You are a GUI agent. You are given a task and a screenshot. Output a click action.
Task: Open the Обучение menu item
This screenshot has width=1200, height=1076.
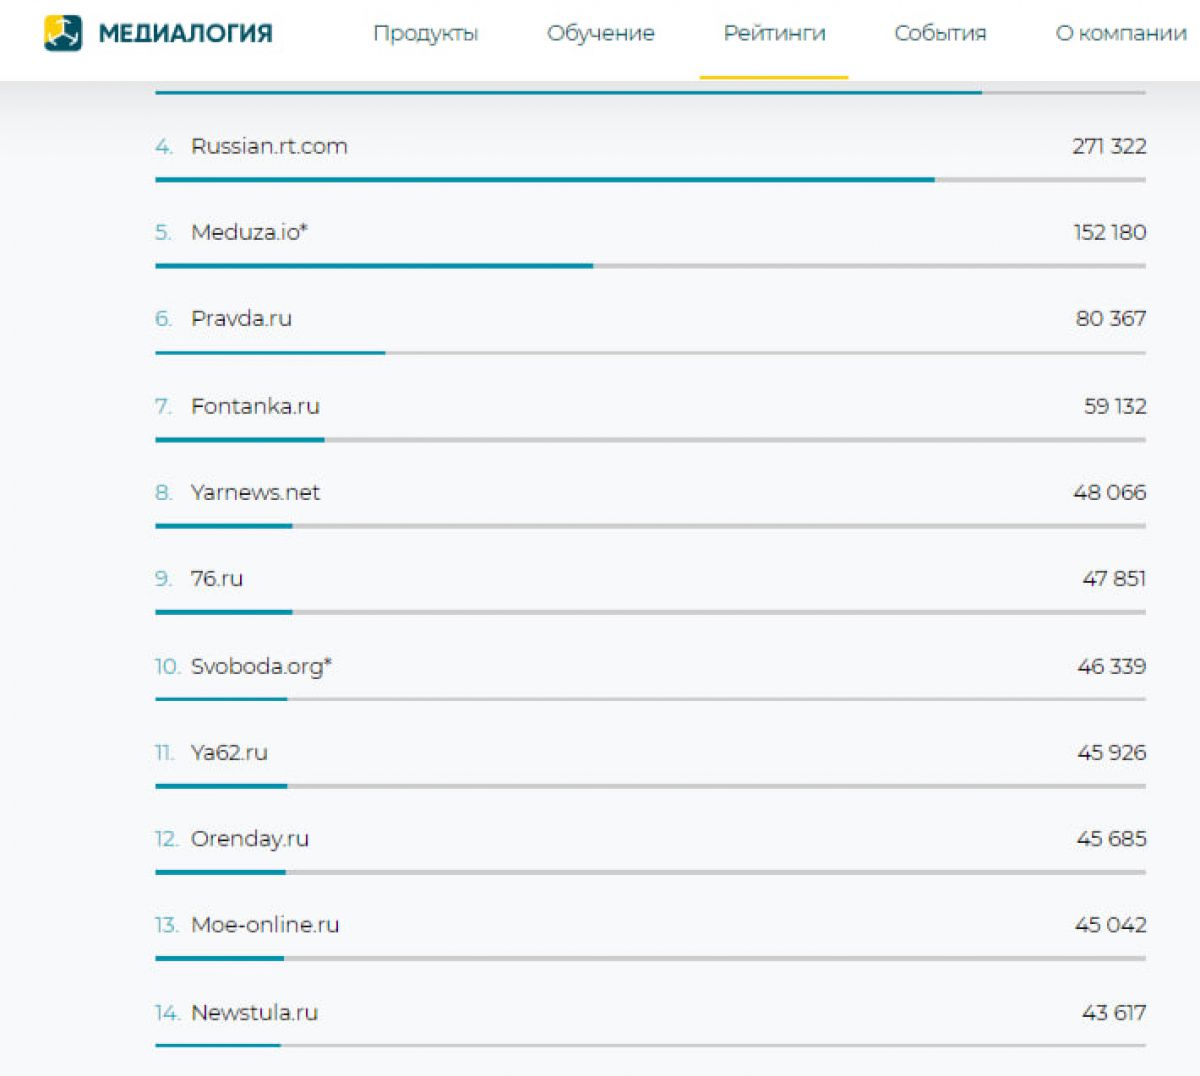(600, 33)
